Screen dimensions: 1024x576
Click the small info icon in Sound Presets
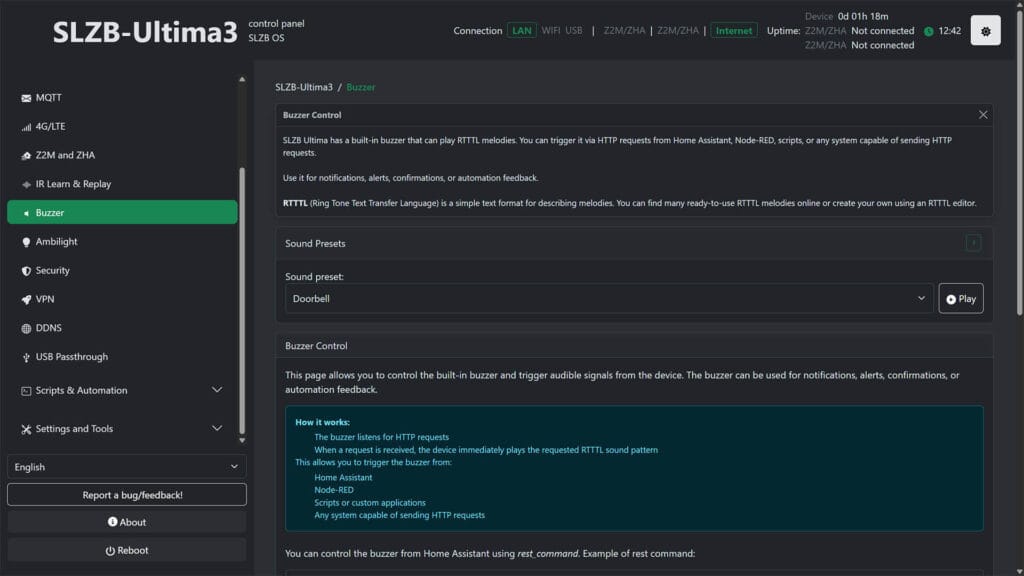(973, 243)
